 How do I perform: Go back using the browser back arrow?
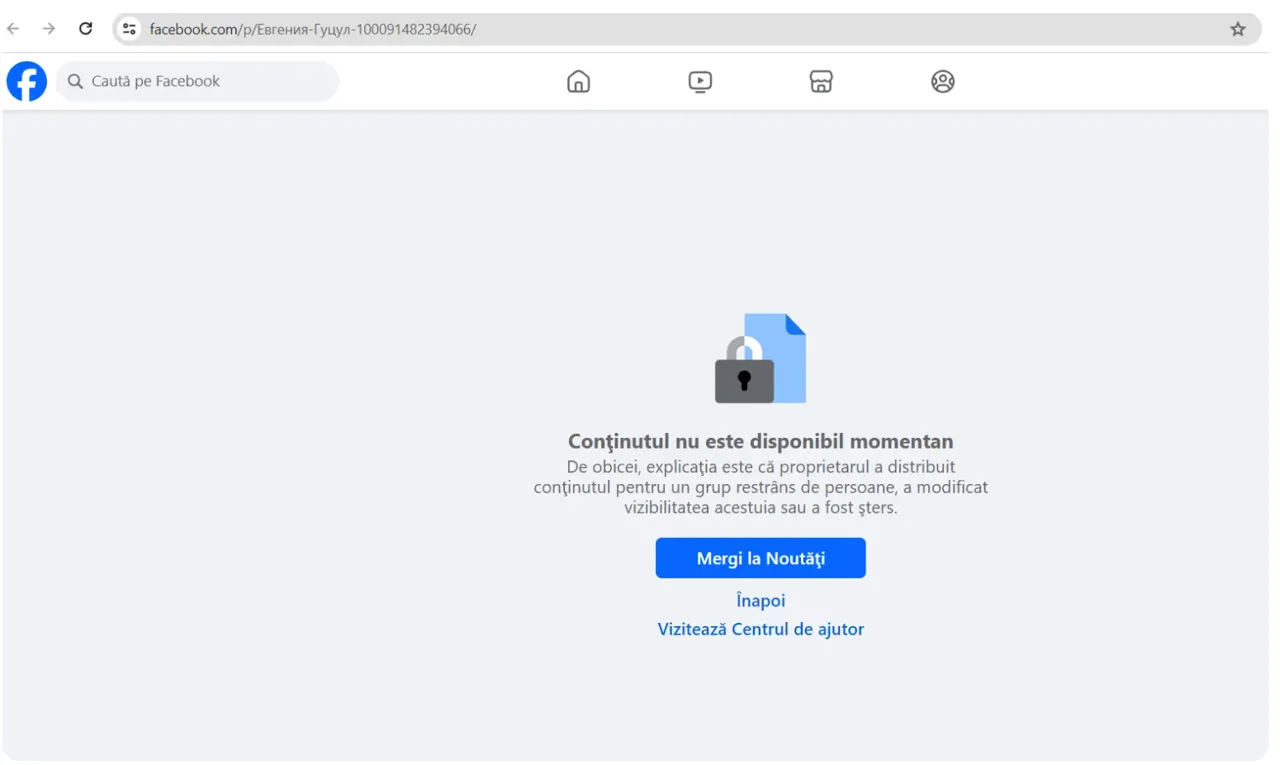point(13,29)
